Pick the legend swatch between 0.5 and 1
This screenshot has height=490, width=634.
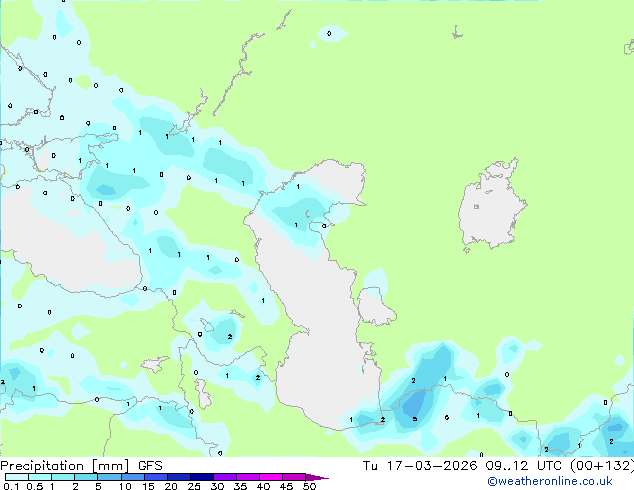point(40,477)
